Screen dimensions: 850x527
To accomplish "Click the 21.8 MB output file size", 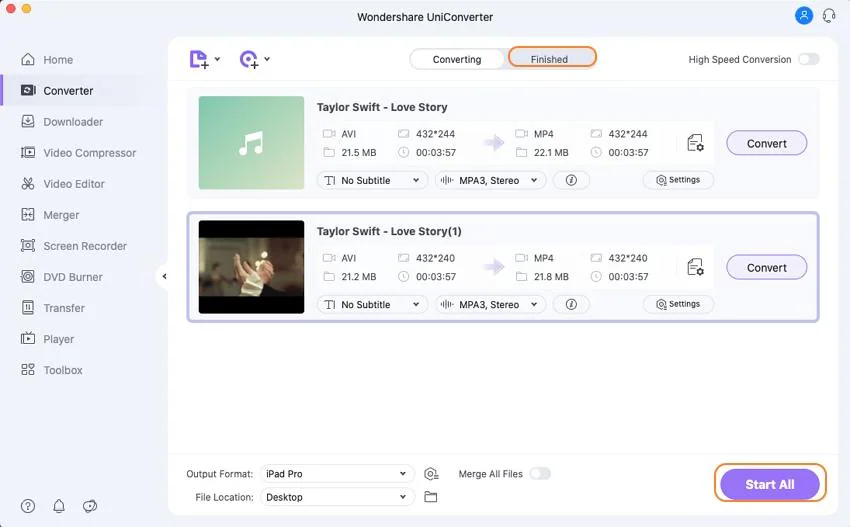I will [551, 277].
